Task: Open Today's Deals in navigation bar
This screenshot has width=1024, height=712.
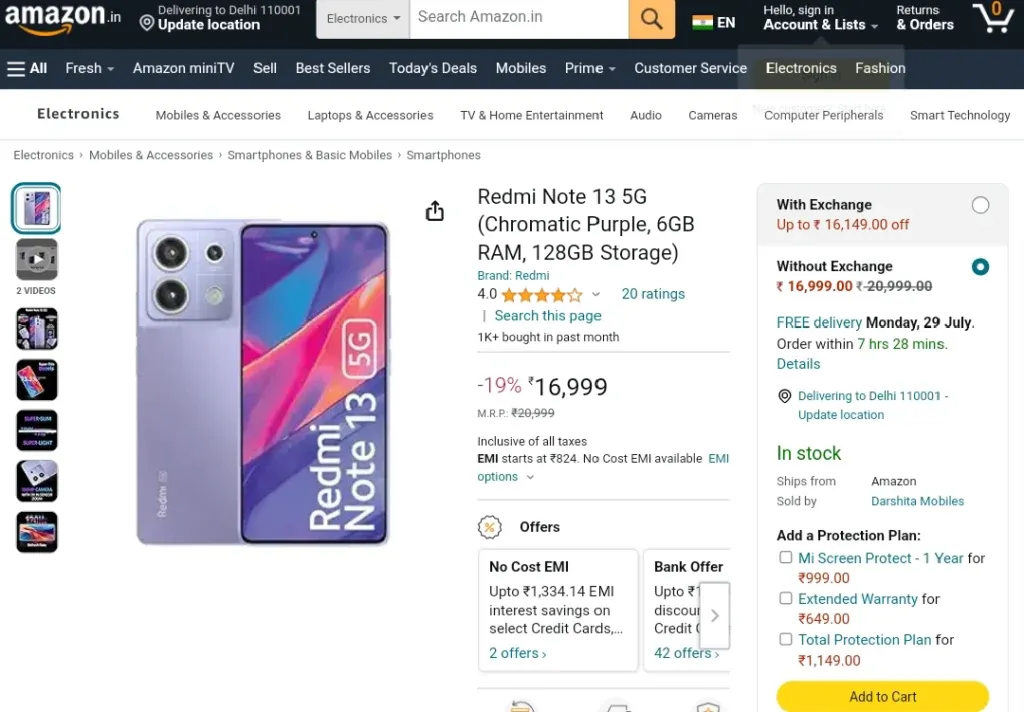Action: click(432, 68)
